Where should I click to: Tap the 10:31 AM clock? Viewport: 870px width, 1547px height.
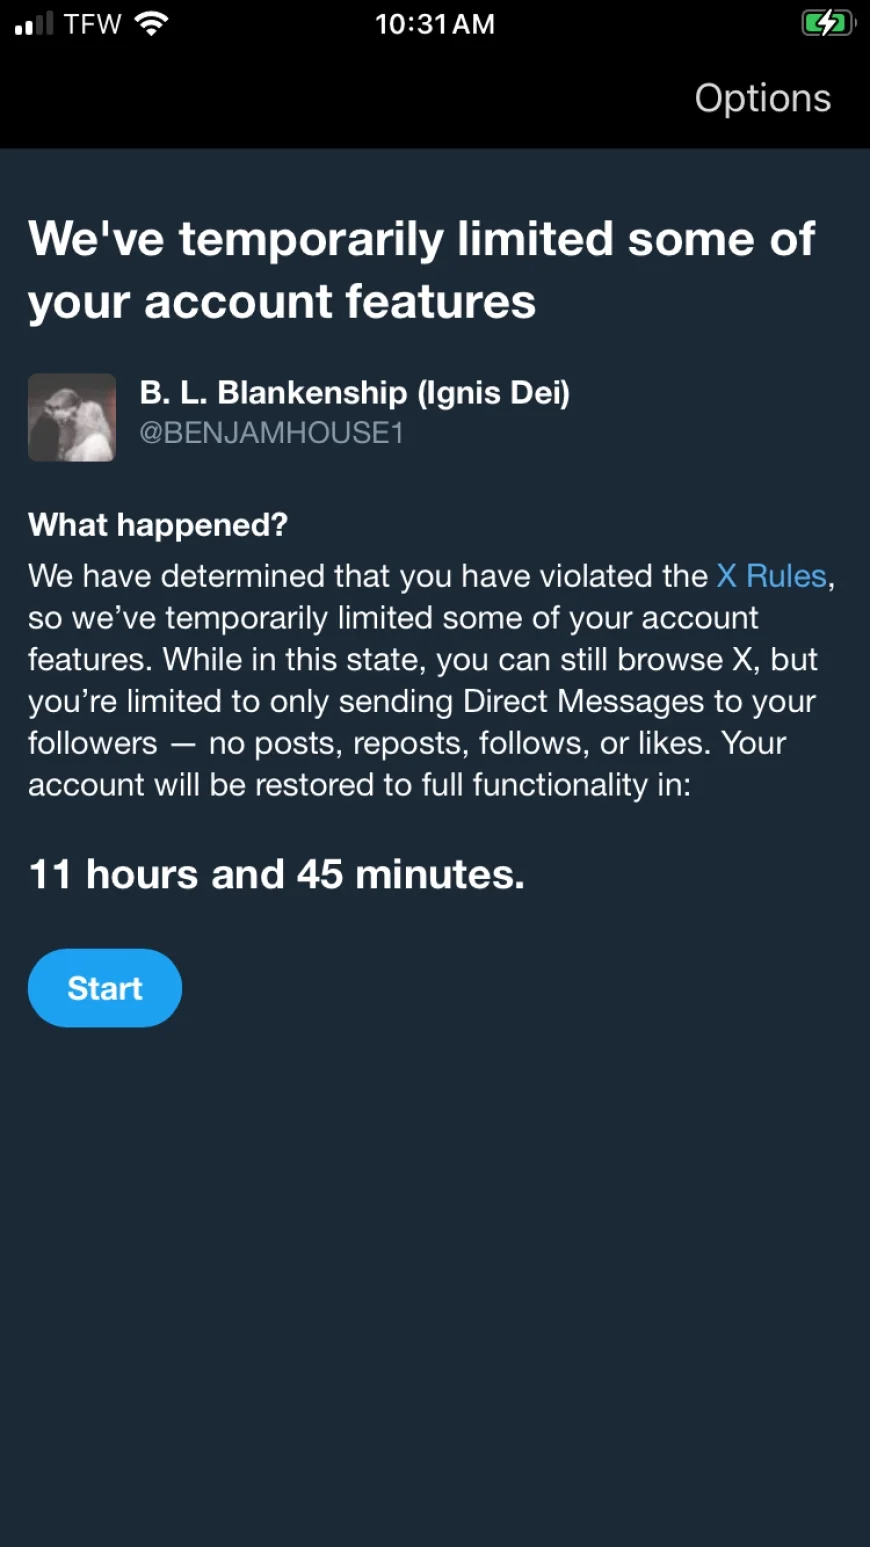pos(435,24)
